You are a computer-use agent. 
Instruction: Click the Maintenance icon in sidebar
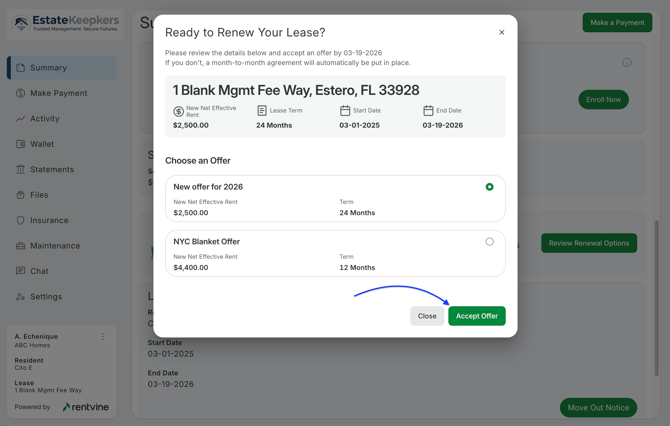click(20, 246)
